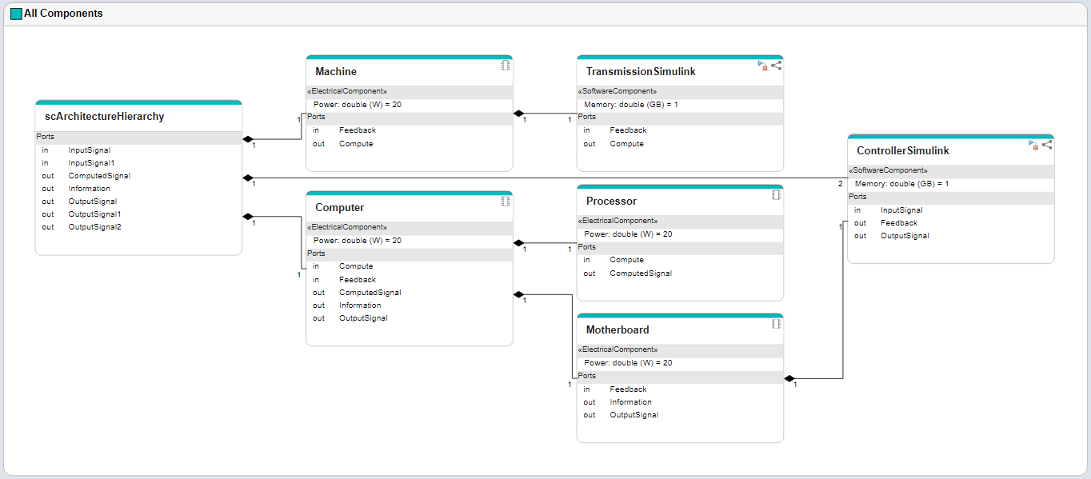Select the Processor component title

[612, 201]
